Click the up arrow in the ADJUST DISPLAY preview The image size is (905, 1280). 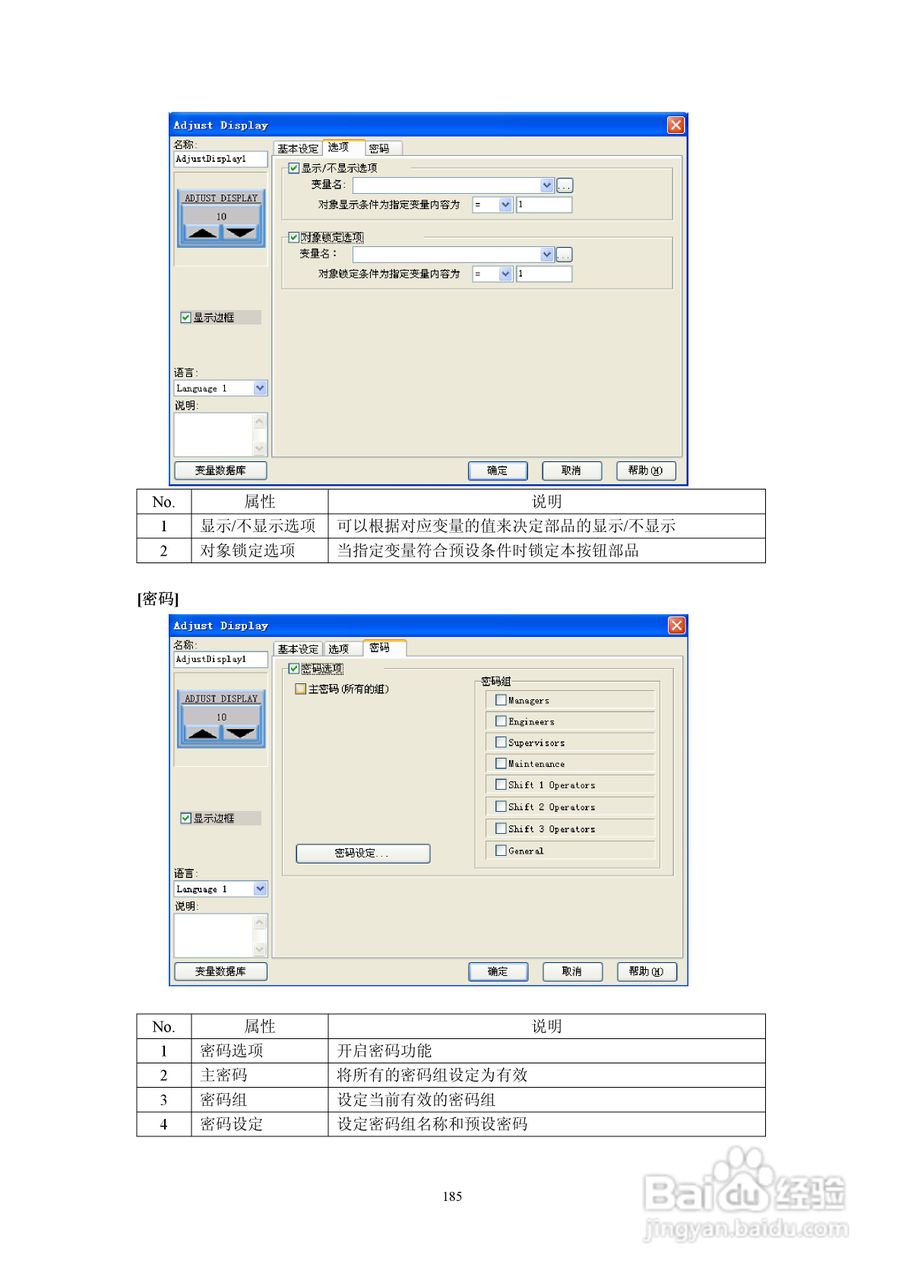204,232
